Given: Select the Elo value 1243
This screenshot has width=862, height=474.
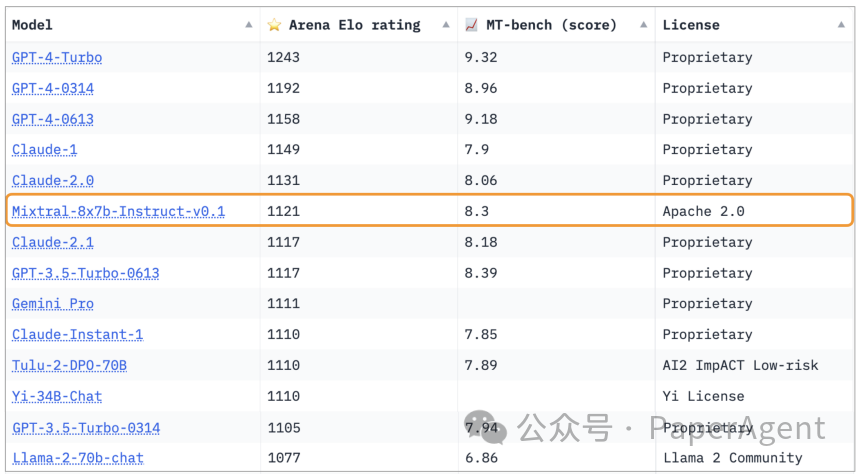Looking at the screenshot, I should pos(284,57).
